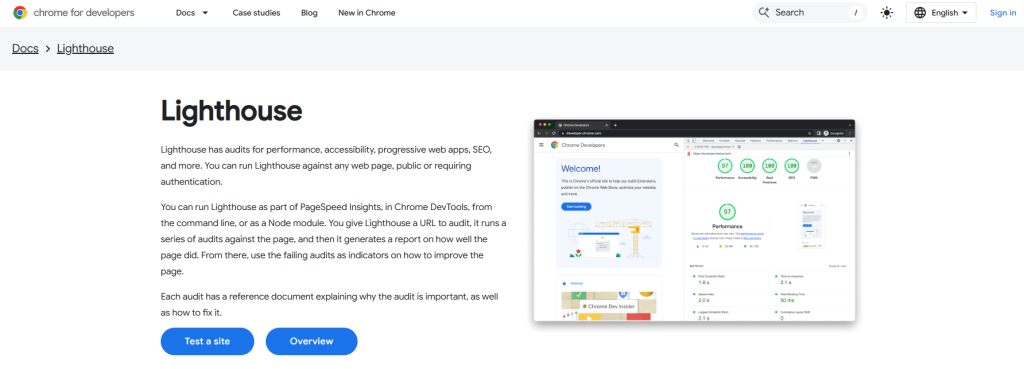Open Case studies in navigation
The image size is (1024, 369).
[x=257, y=12]
